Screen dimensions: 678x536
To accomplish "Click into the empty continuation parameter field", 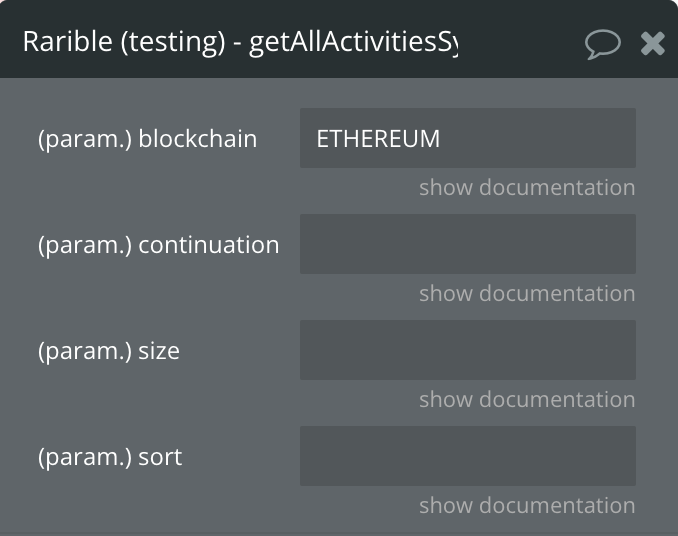I will [468, 244].
